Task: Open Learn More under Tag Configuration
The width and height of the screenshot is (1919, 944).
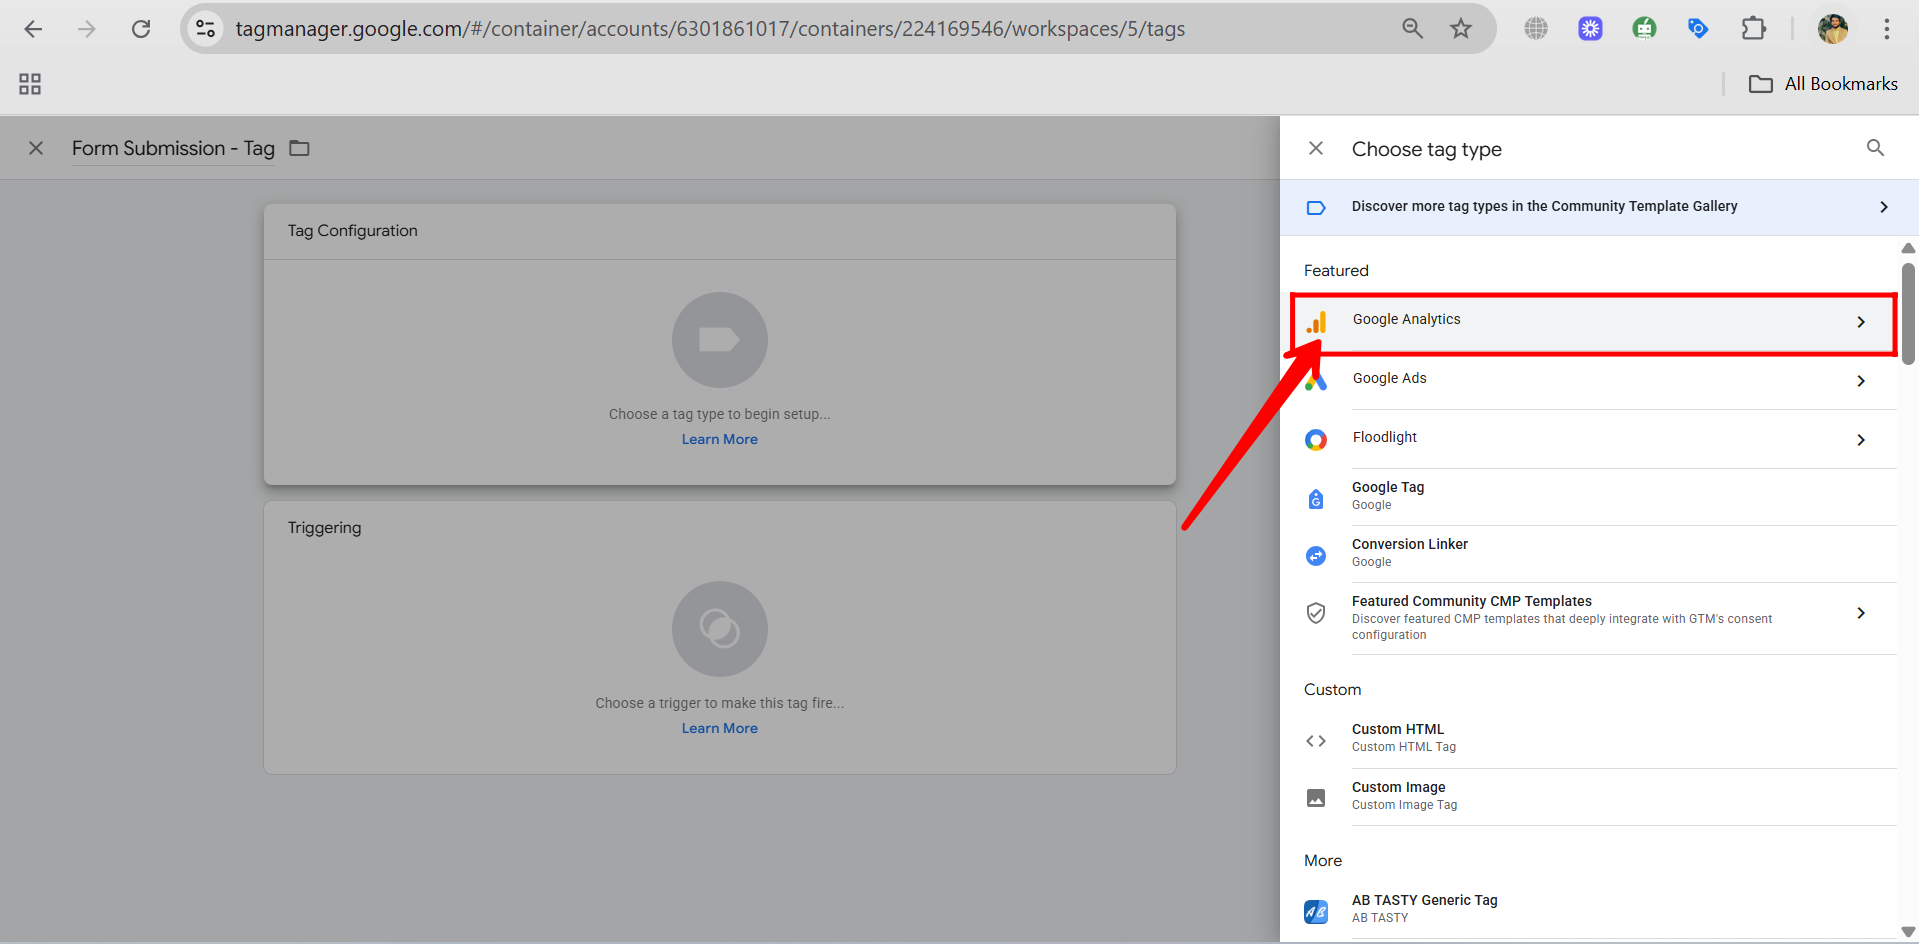Action: 720,439
